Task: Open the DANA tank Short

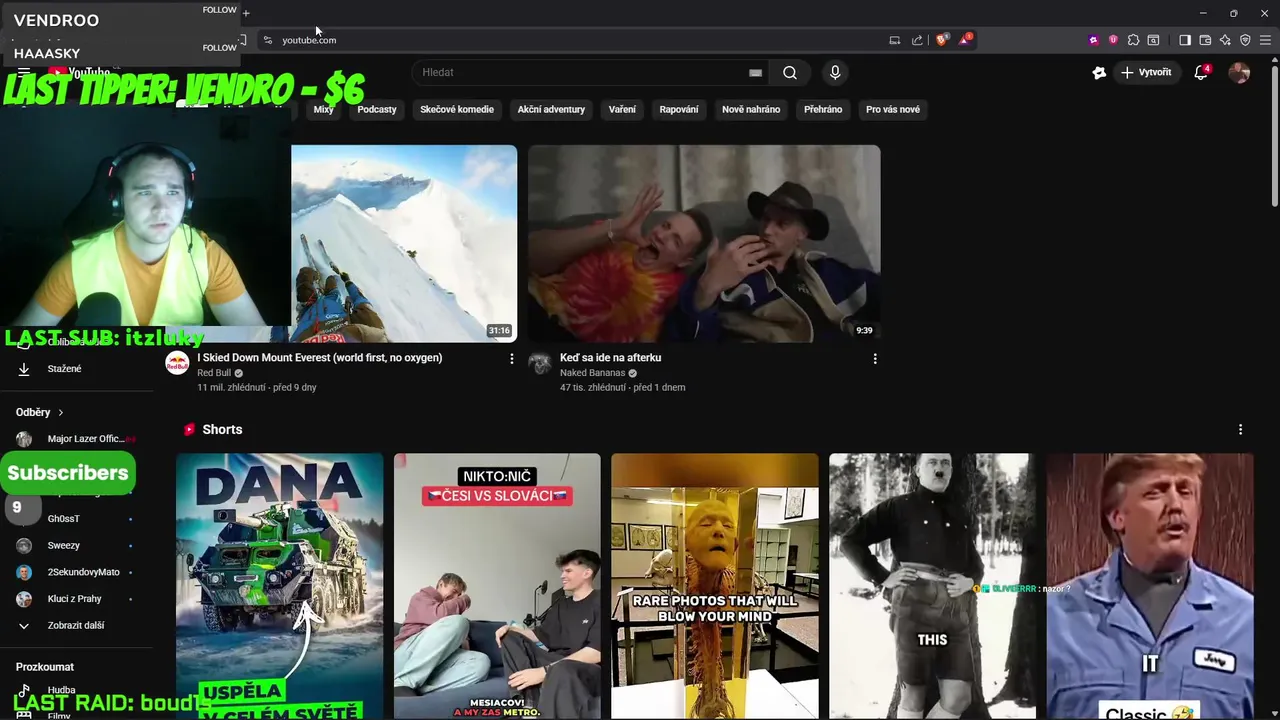Action: tap(279, 586)
